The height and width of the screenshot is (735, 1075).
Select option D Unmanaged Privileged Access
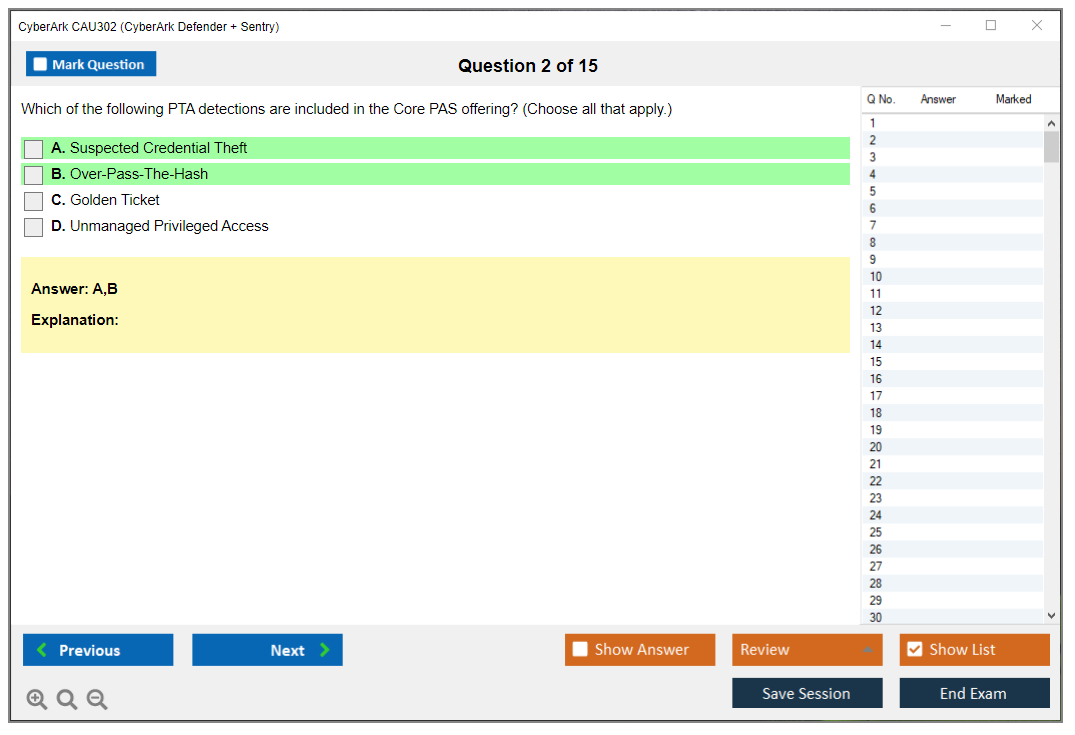point(34,227)
